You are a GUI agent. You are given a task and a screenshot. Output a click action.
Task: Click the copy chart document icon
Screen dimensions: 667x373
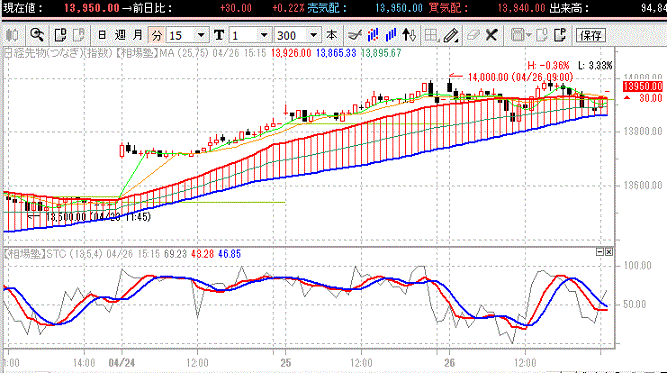(x=60, y=35)
